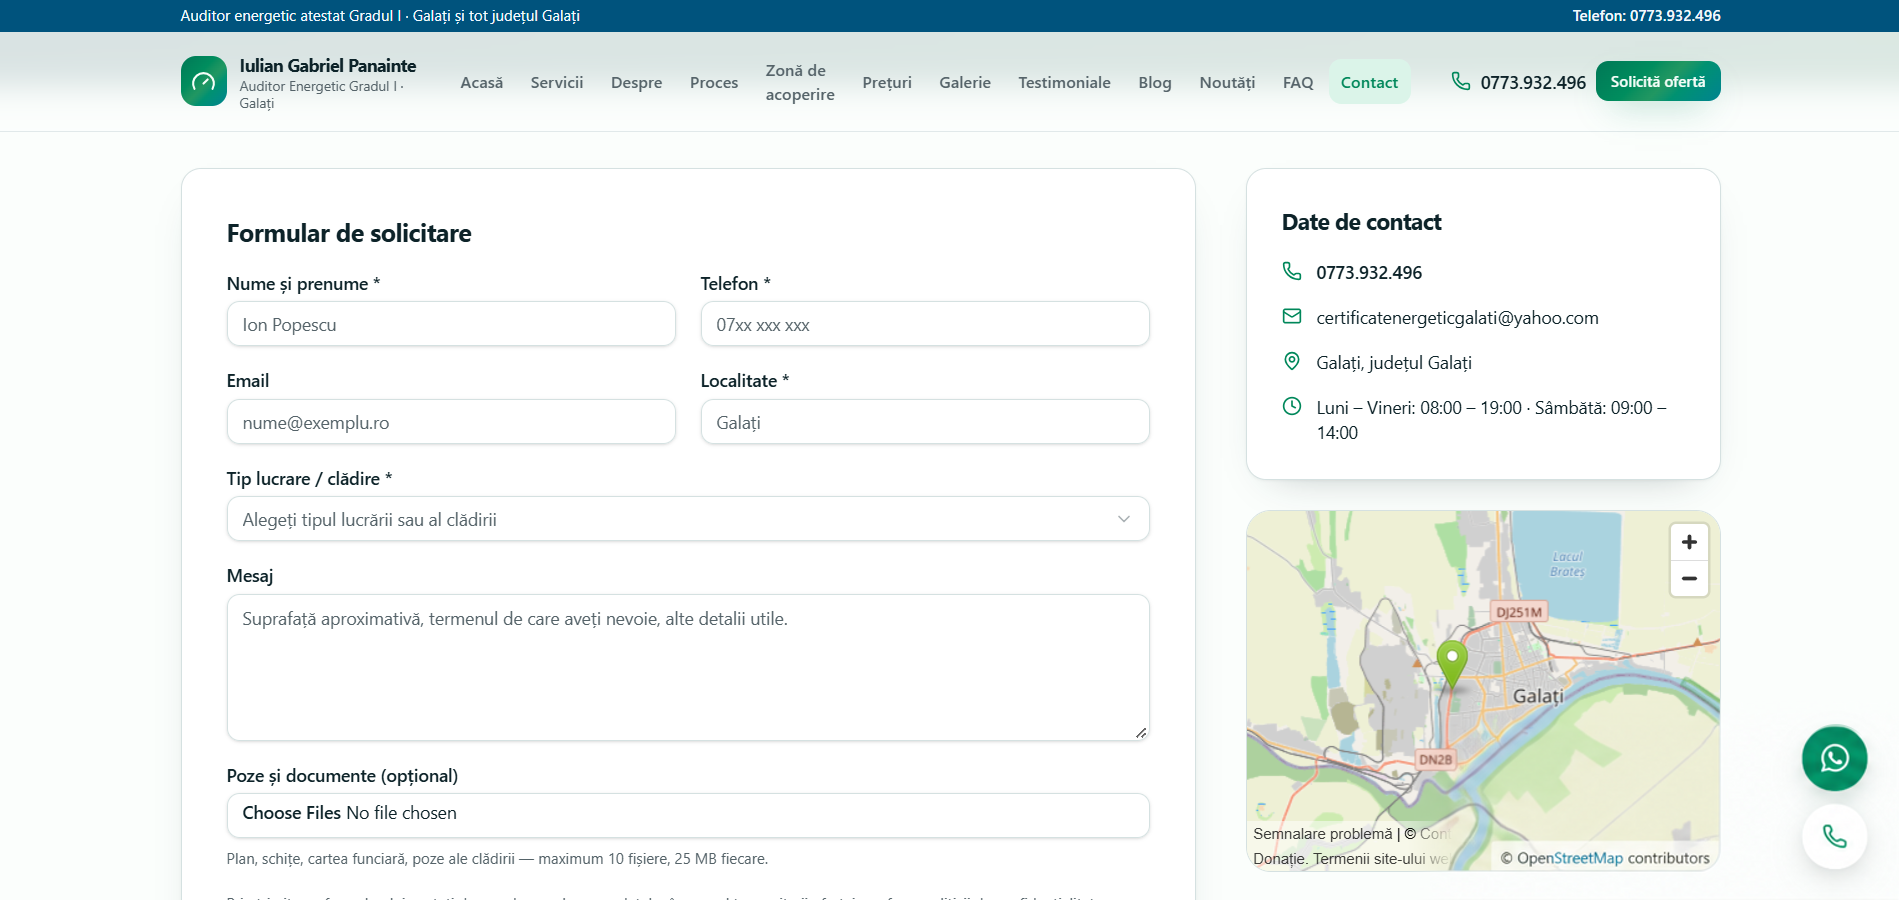Expand the Tip lucrare / clădire dropdown
The image size is (1899, 900).
point(688,519)
